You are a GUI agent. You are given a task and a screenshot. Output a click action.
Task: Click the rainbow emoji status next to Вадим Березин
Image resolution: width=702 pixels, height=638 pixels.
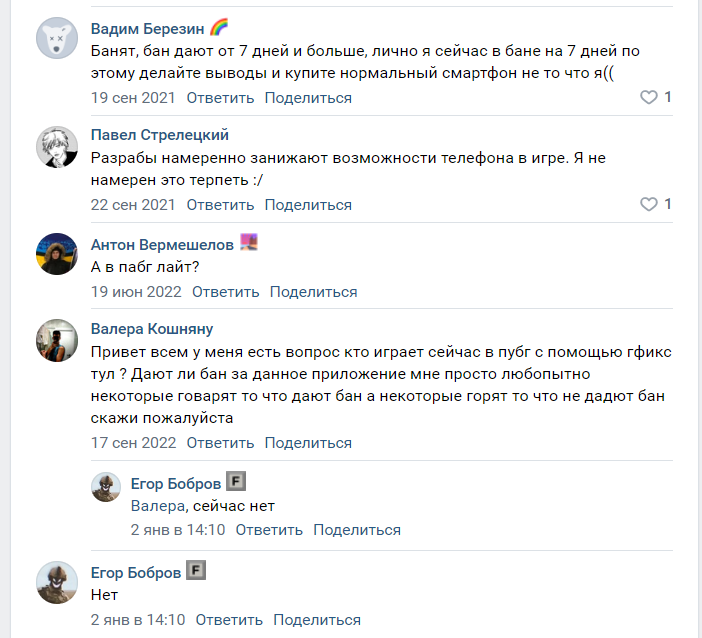click(219, 27)
